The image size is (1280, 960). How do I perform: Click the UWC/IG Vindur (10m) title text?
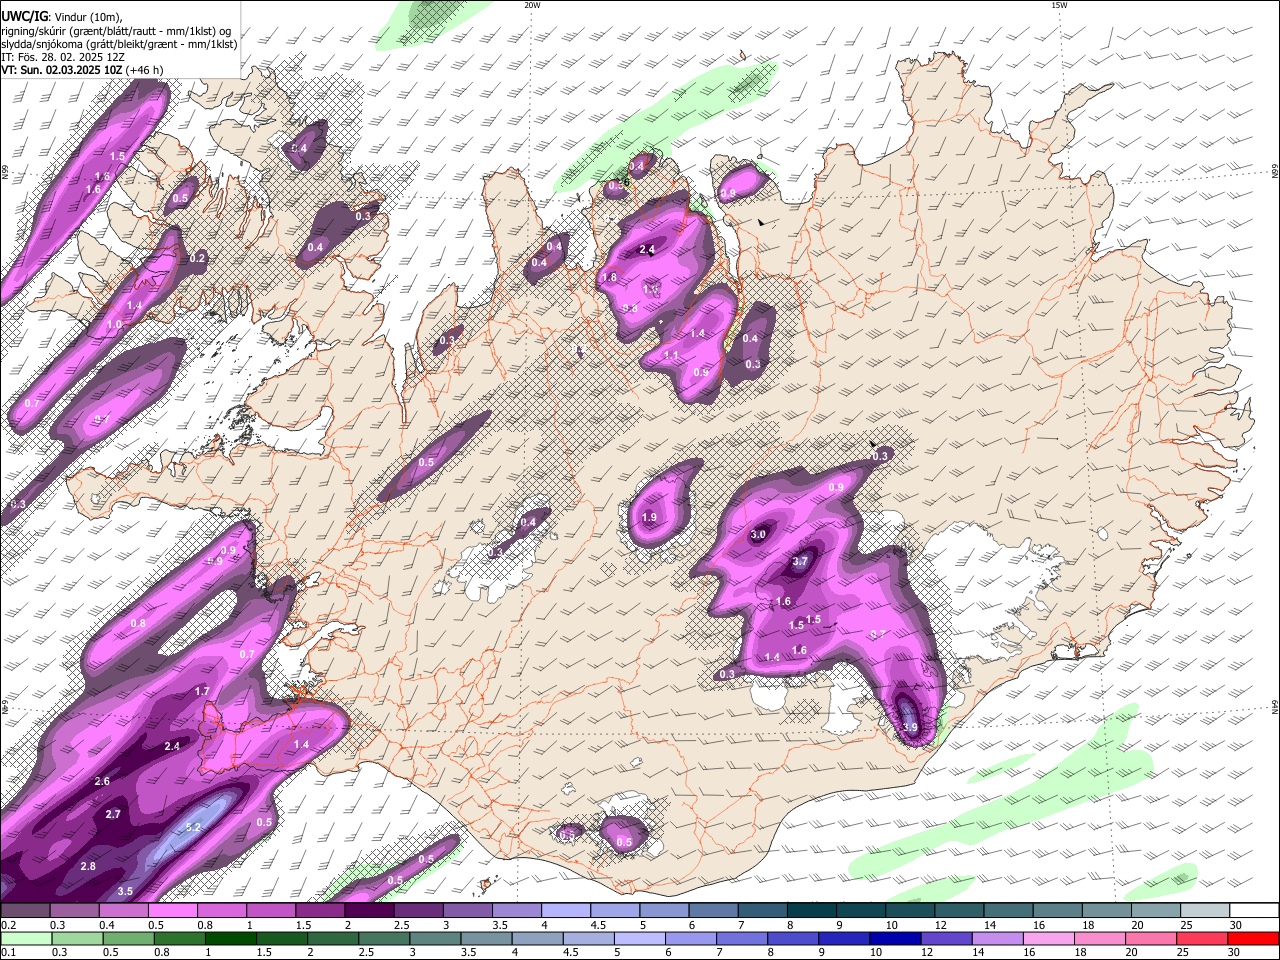coord(61,15)
